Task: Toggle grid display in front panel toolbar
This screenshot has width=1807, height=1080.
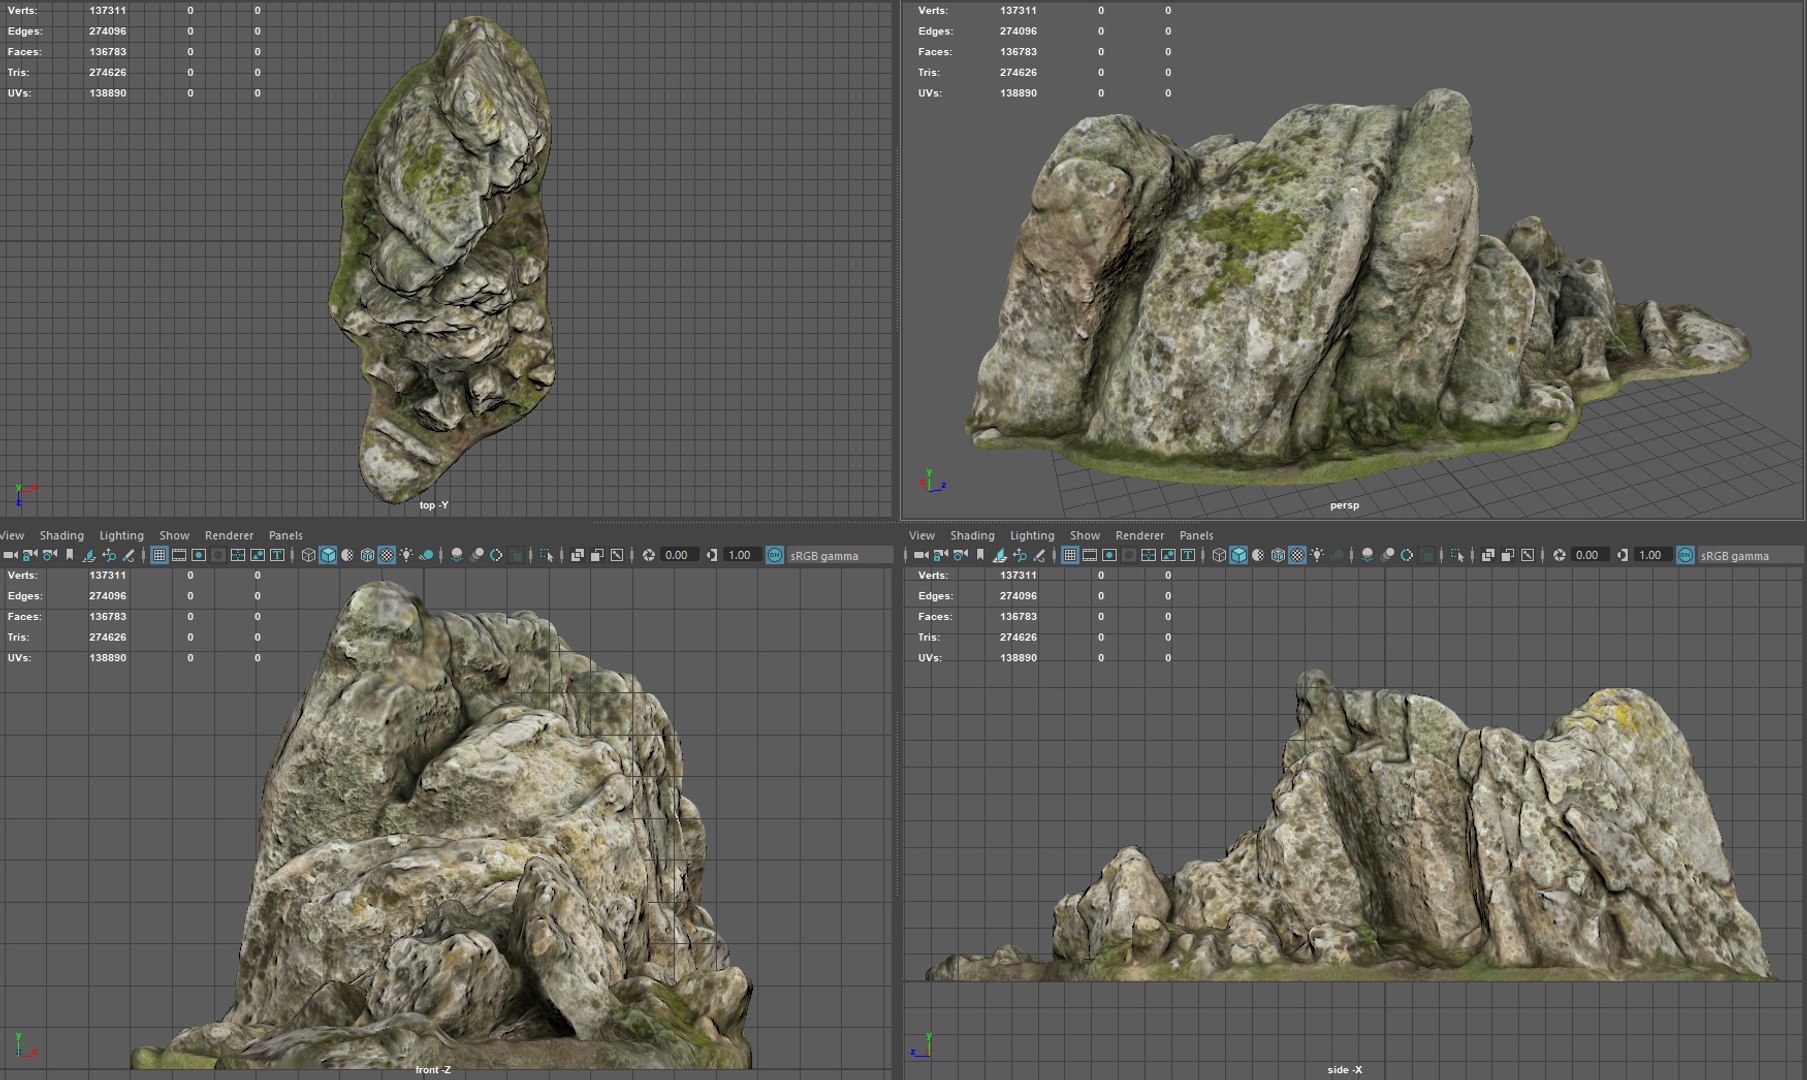Action: pyautogui.click(x=159, y=555)
